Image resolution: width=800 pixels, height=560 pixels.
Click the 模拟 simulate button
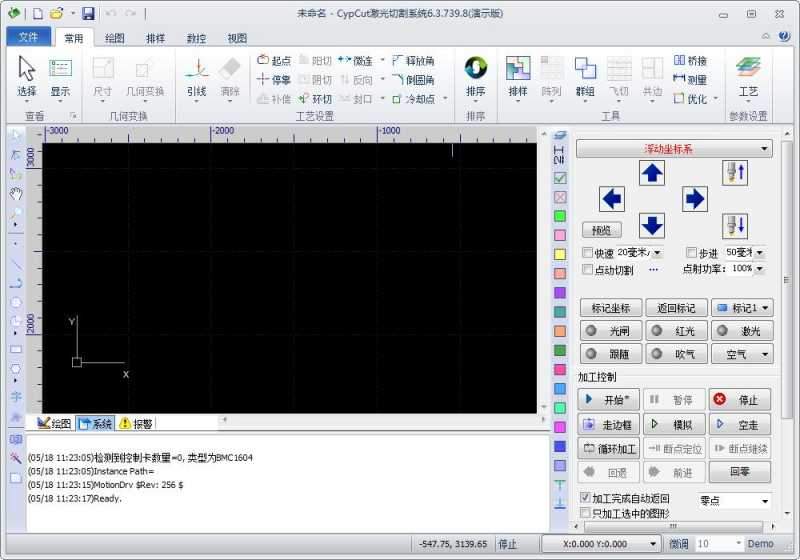(674, 424)
